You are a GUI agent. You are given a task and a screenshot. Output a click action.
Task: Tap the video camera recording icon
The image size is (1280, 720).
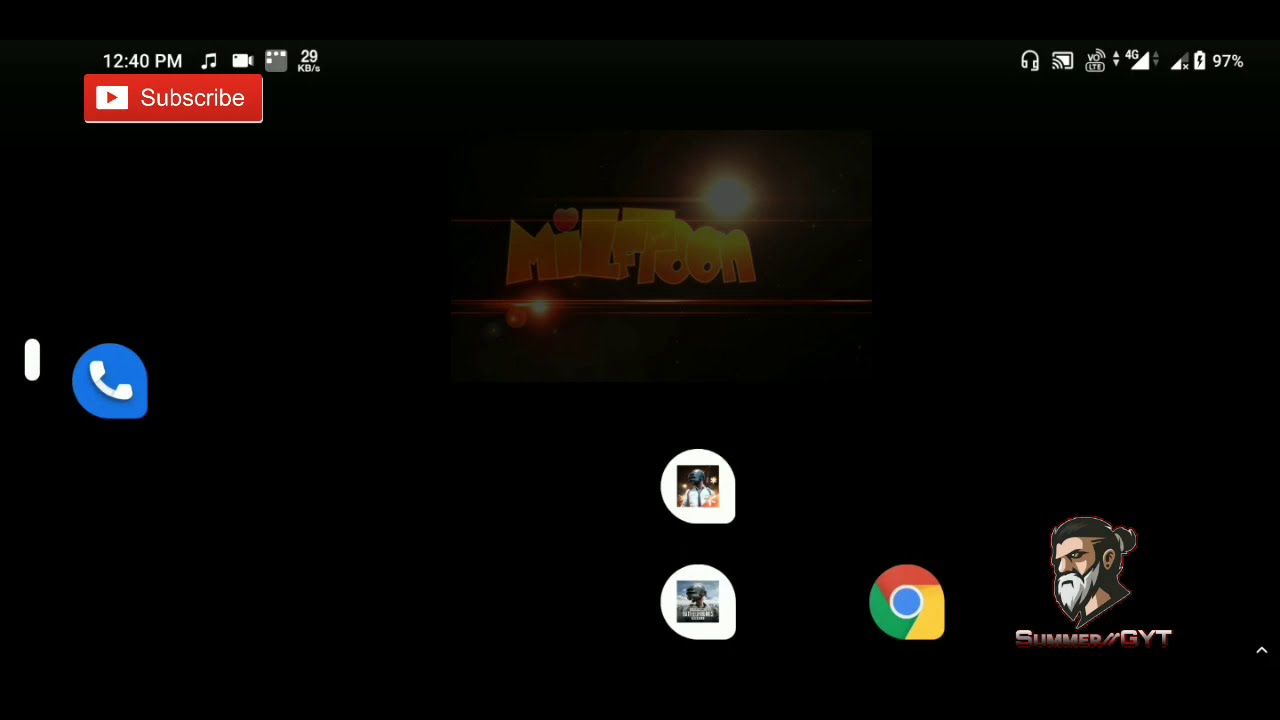click(x=242, y=61)
